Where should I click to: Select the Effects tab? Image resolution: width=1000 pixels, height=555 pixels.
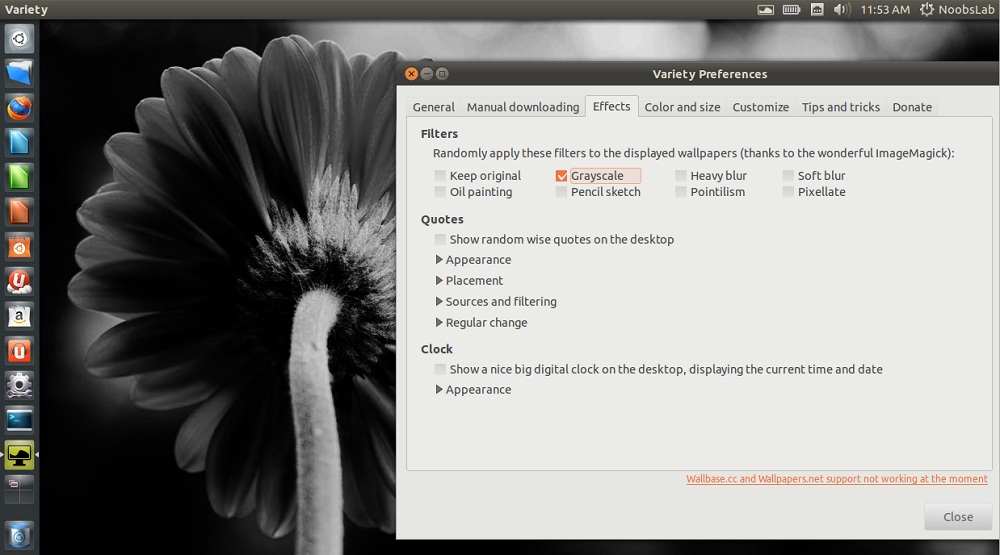612,106
